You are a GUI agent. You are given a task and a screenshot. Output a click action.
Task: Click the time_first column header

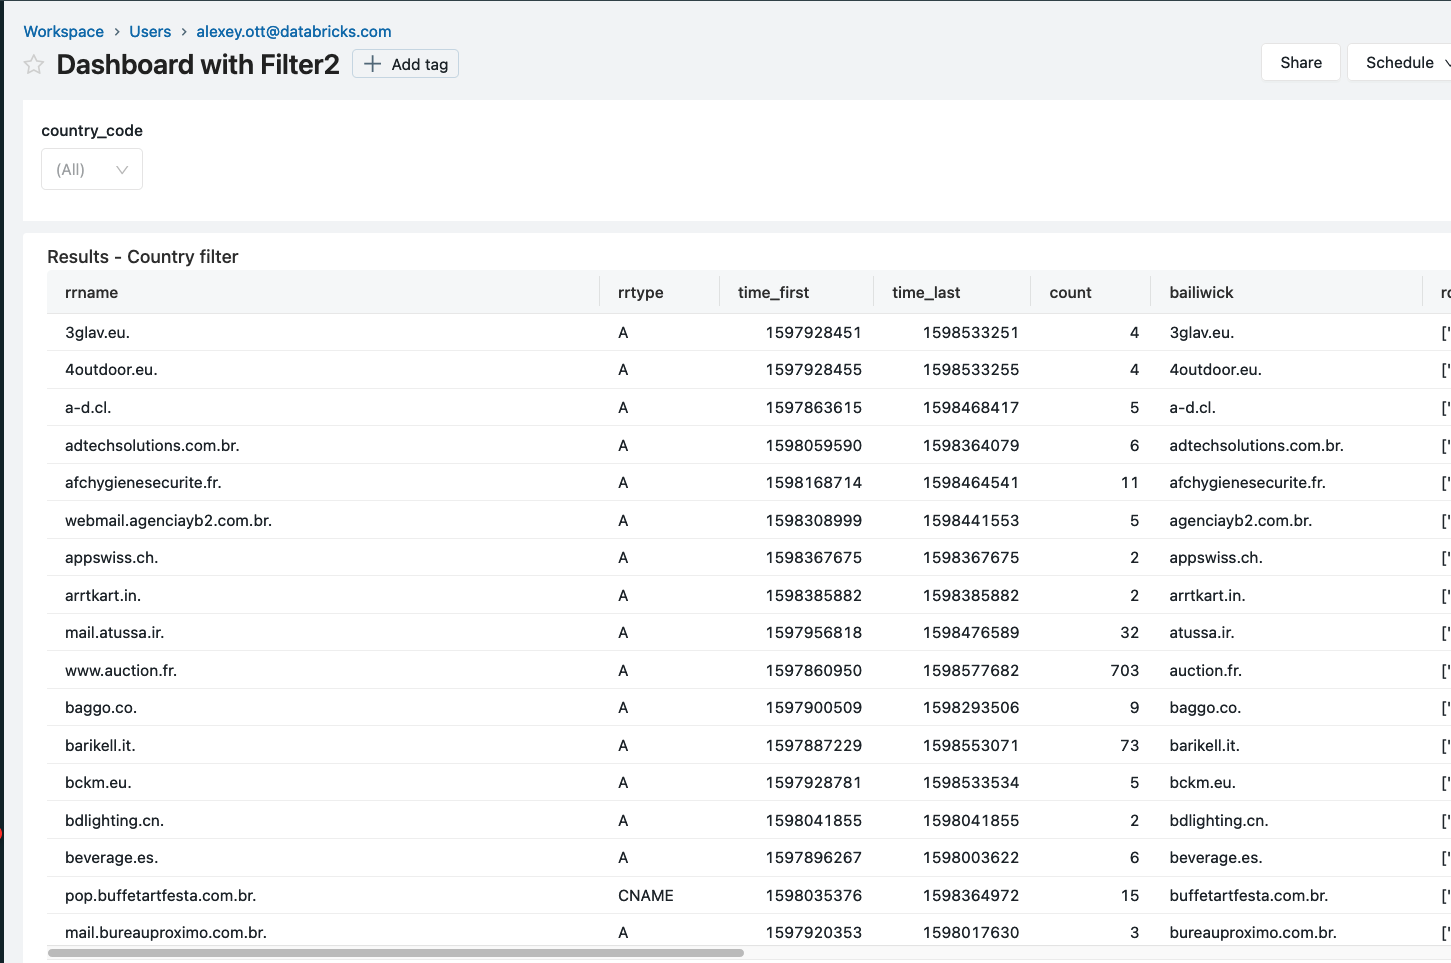pyautogui.click(x=773, y=292)
